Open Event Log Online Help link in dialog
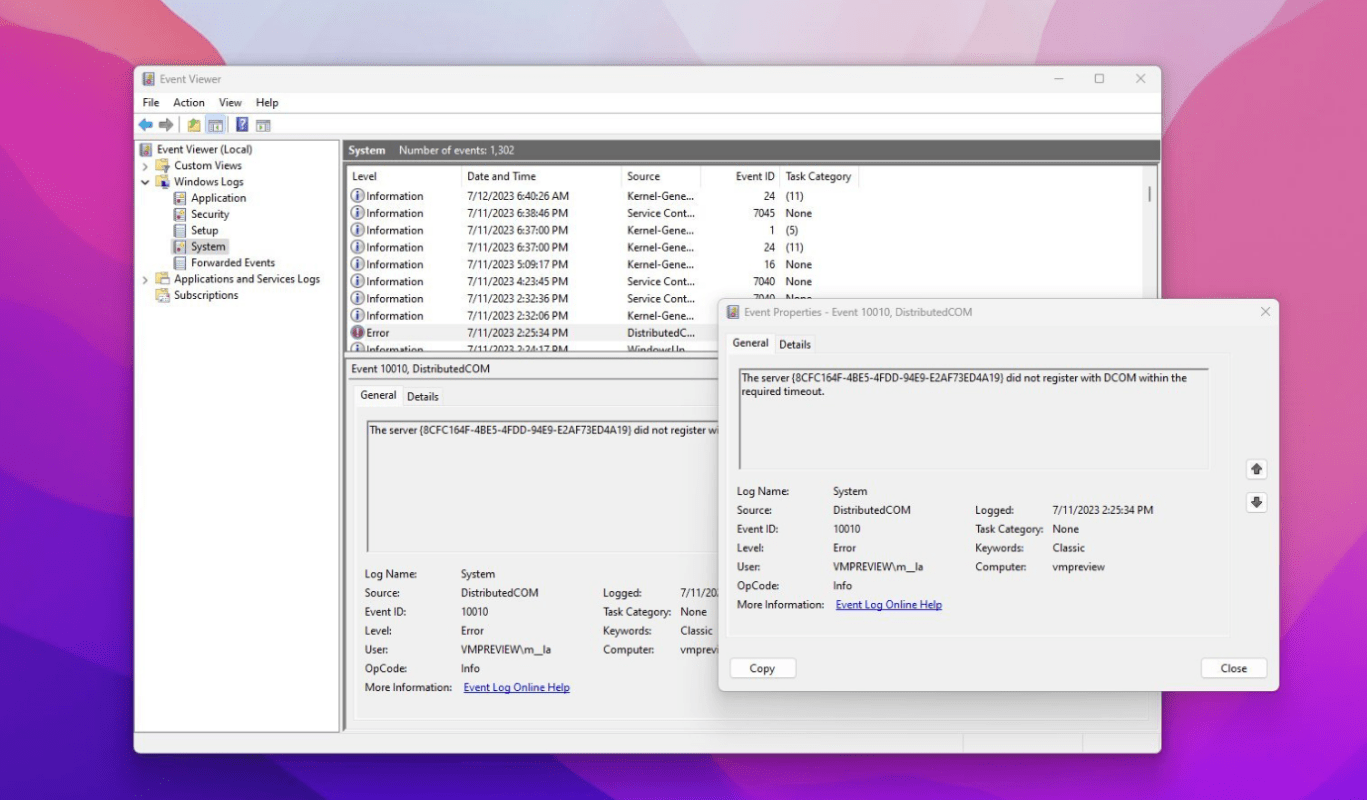 888,604
